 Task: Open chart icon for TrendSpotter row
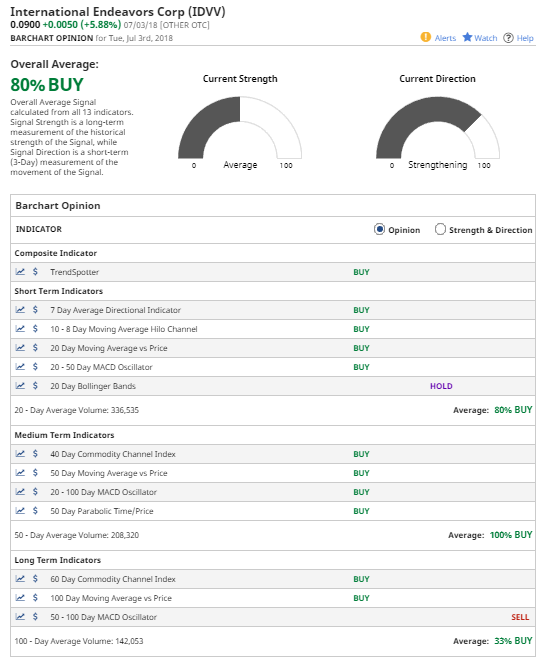20,271
